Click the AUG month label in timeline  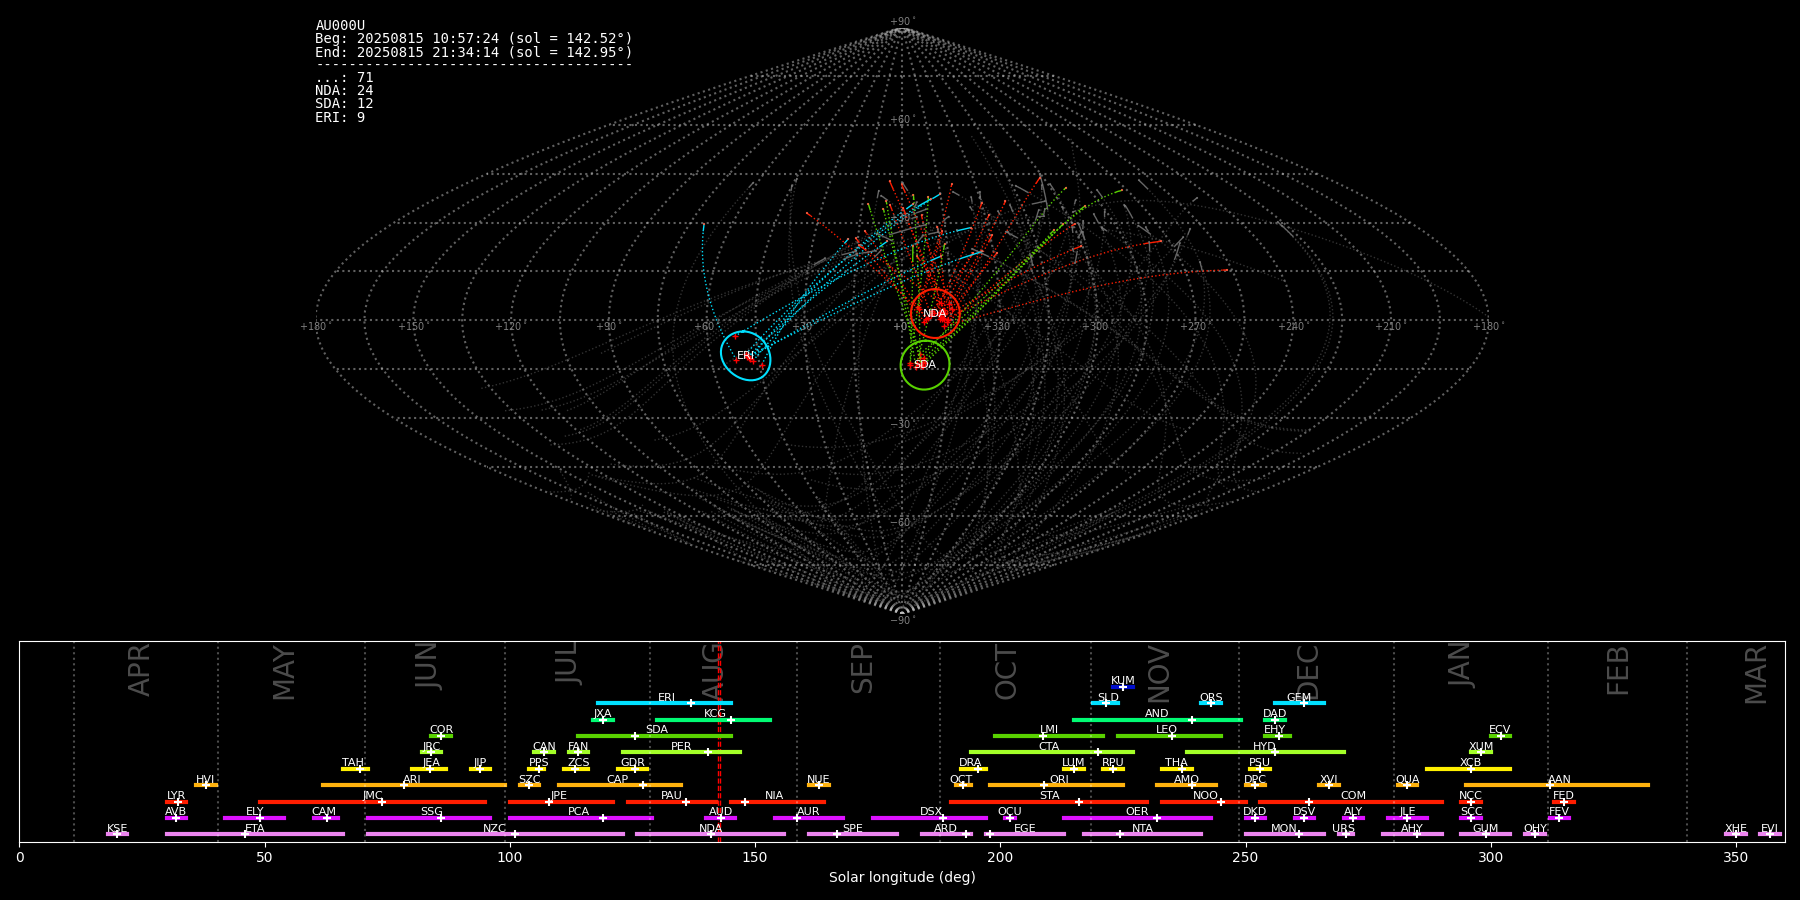(x=712, y=670)
